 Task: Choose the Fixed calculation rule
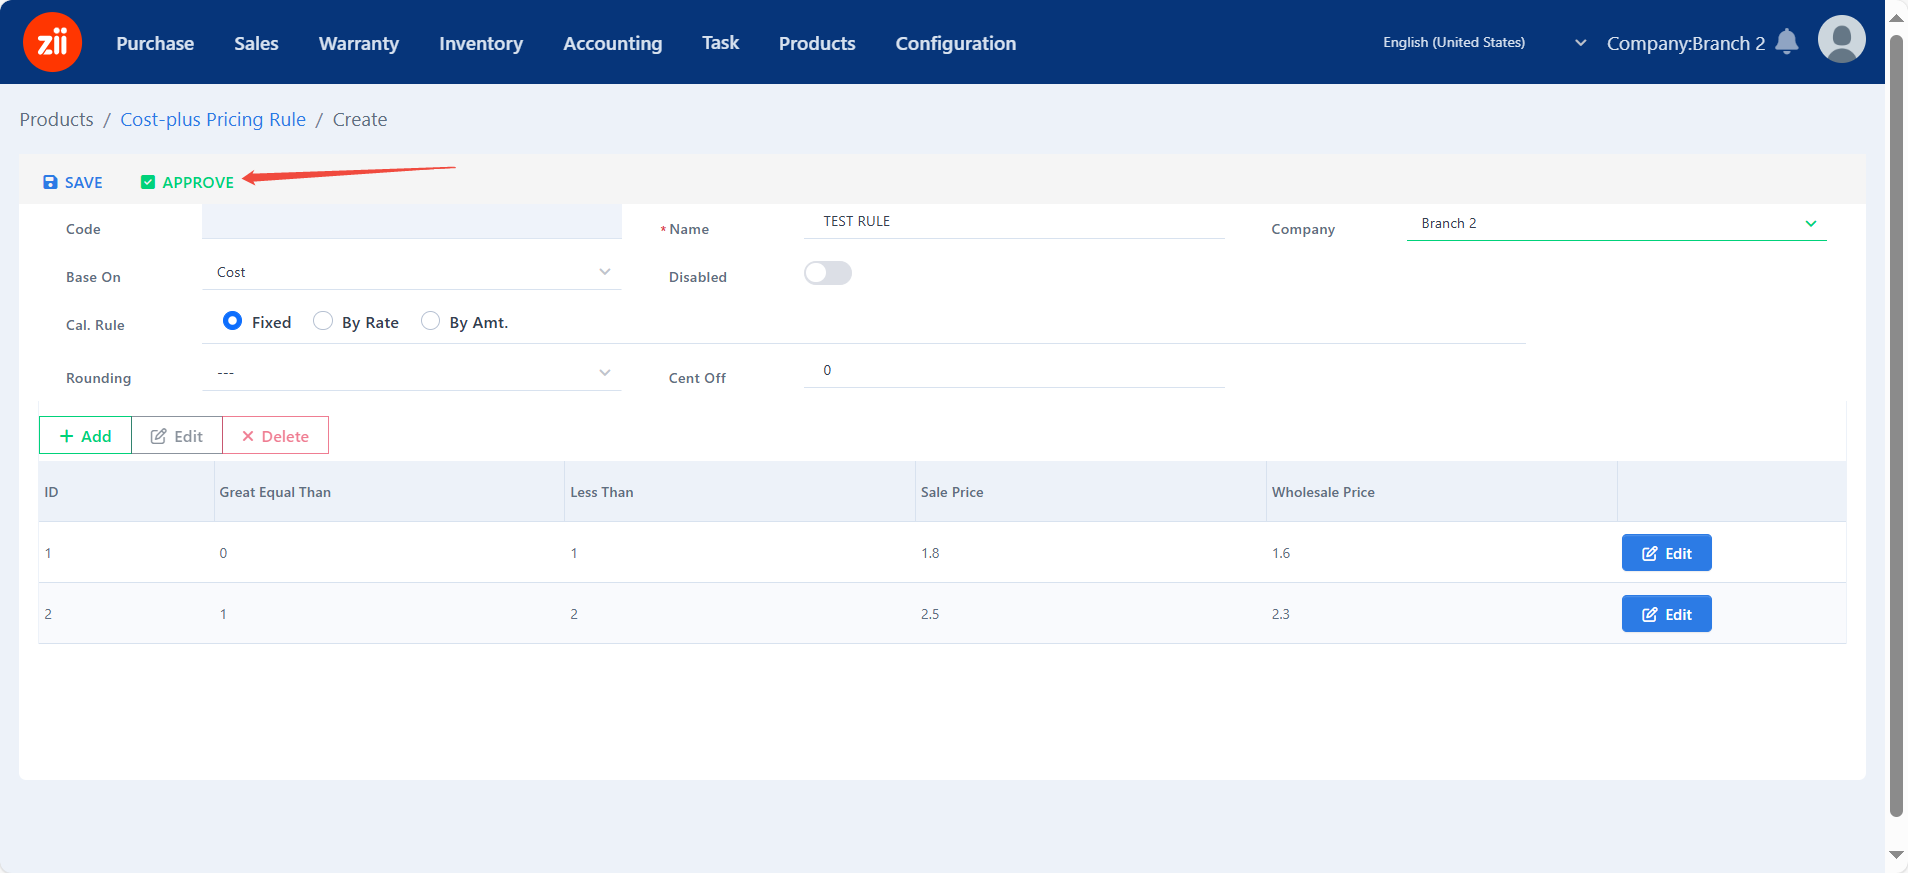pyautogui.click(x=232, y=321)
